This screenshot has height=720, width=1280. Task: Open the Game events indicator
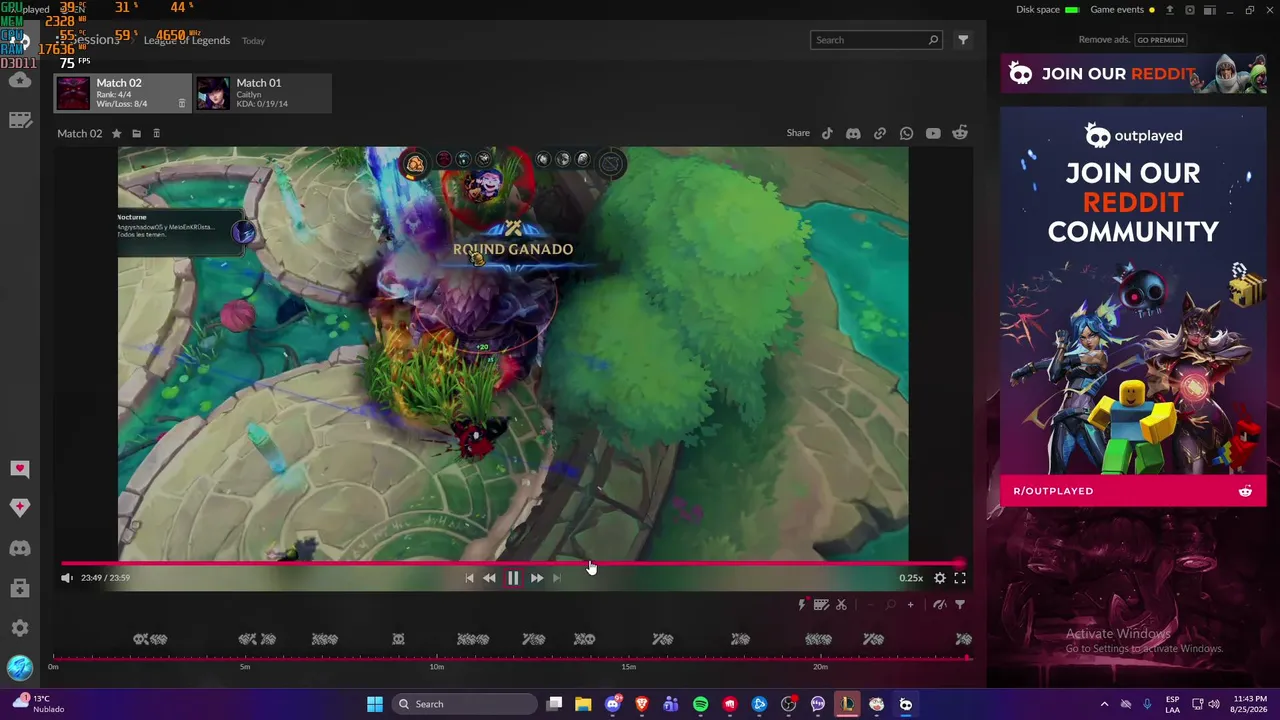[1123, 10]
